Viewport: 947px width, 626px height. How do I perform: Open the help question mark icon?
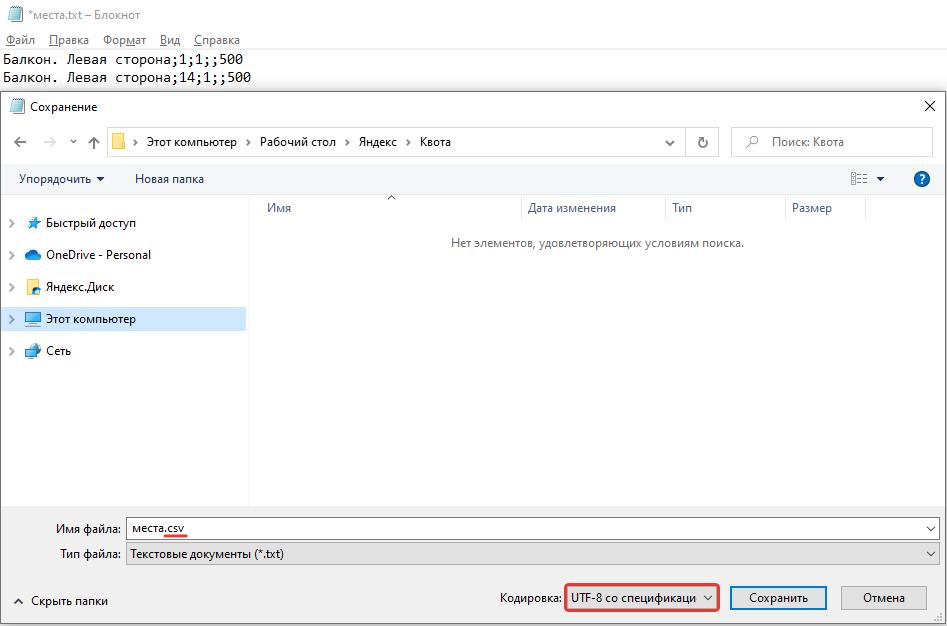(922, 179)
